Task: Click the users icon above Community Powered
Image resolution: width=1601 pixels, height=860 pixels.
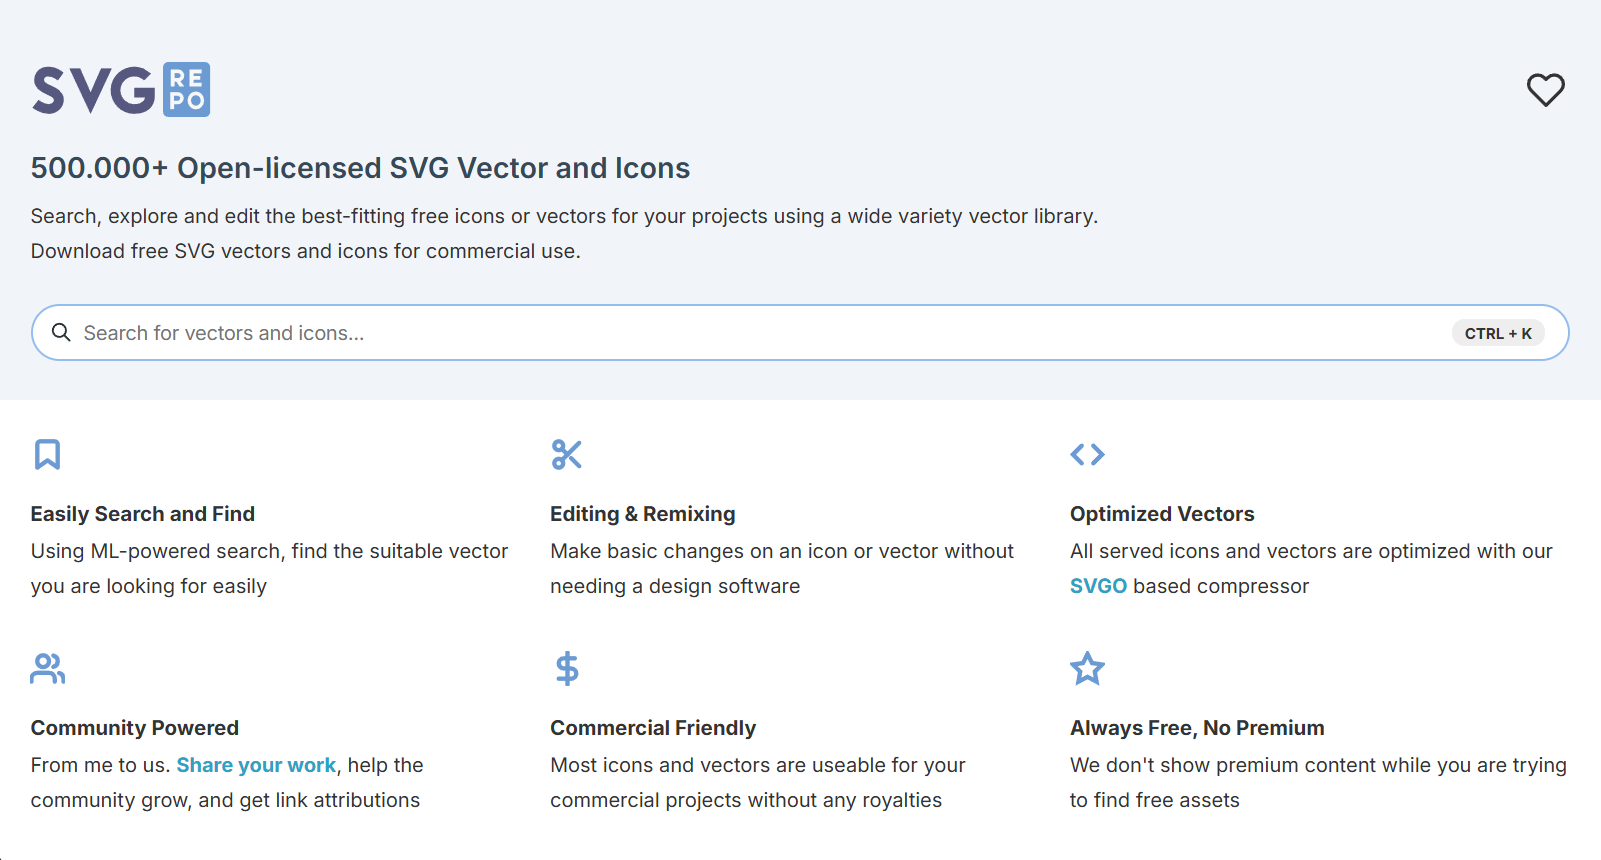Action: point(48,668)
